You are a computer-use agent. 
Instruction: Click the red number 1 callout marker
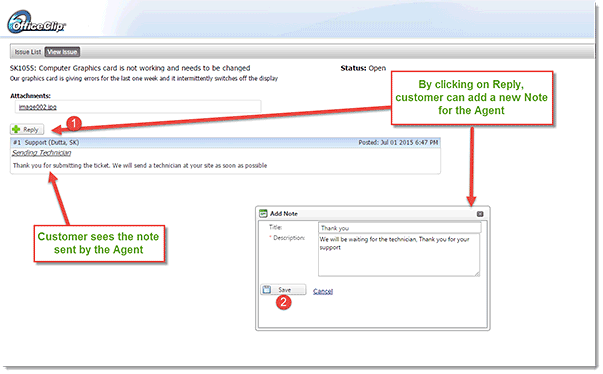pos(74,124)
